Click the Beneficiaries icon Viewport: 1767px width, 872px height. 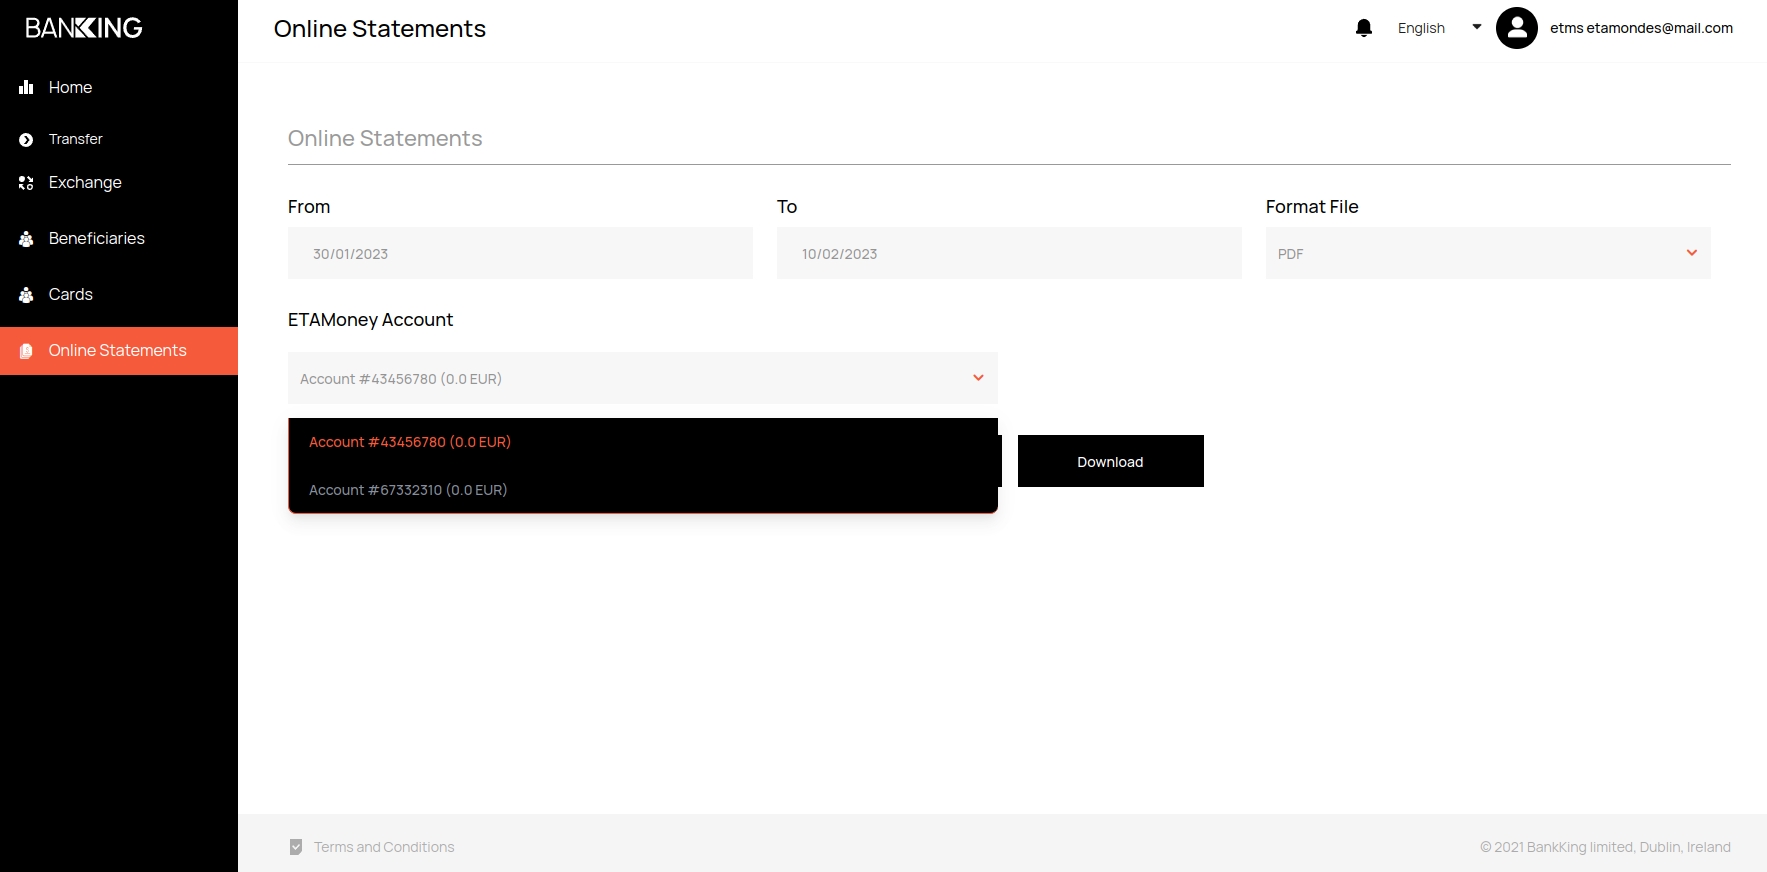[26, 239]
